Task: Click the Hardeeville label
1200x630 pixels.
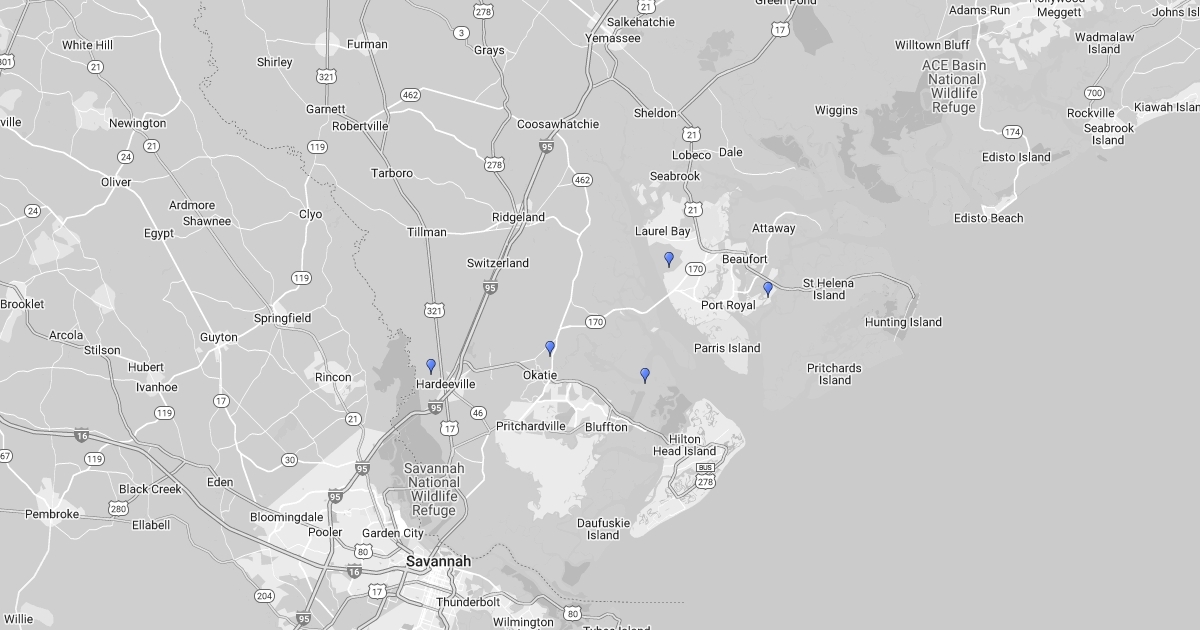Action: pyautogui.click(x=446, y=384)
